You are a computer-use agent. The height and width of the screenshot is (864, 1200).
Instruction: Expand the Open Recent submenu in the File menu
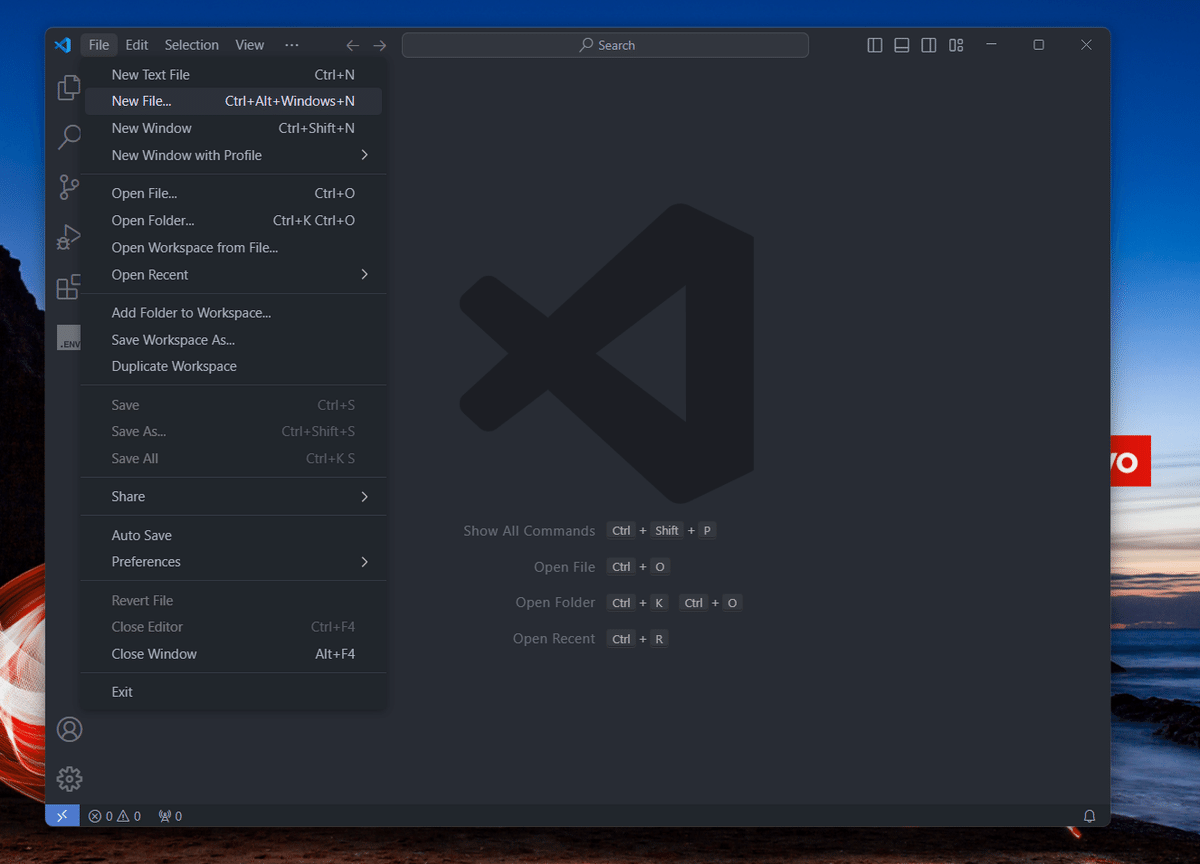(x=233, y=275)
